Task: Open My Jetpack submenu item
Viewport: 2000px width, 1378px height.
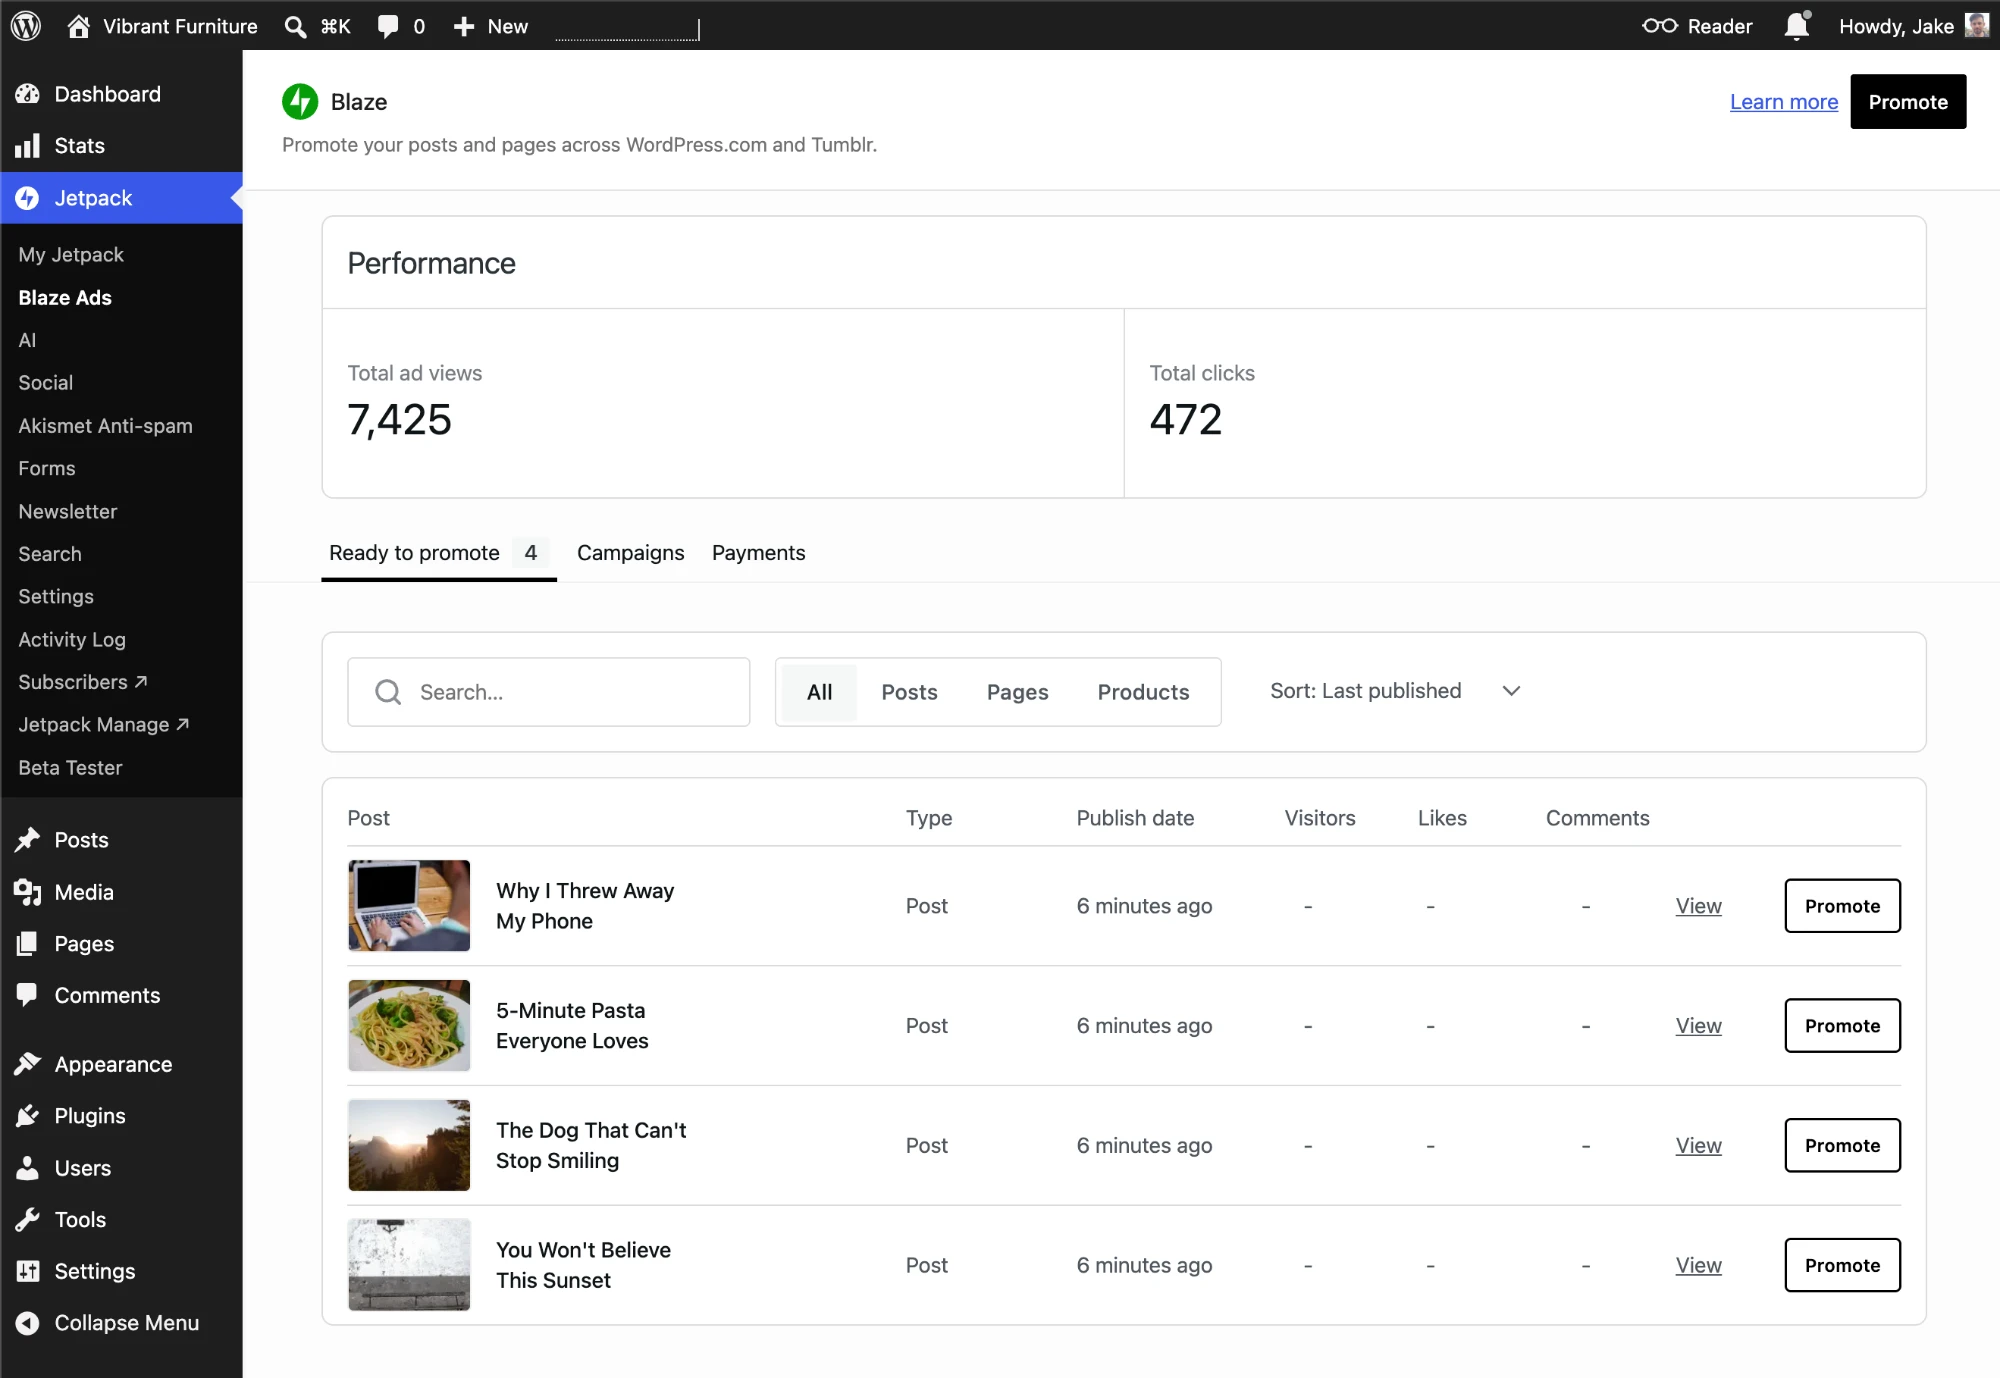Action: 71,255
